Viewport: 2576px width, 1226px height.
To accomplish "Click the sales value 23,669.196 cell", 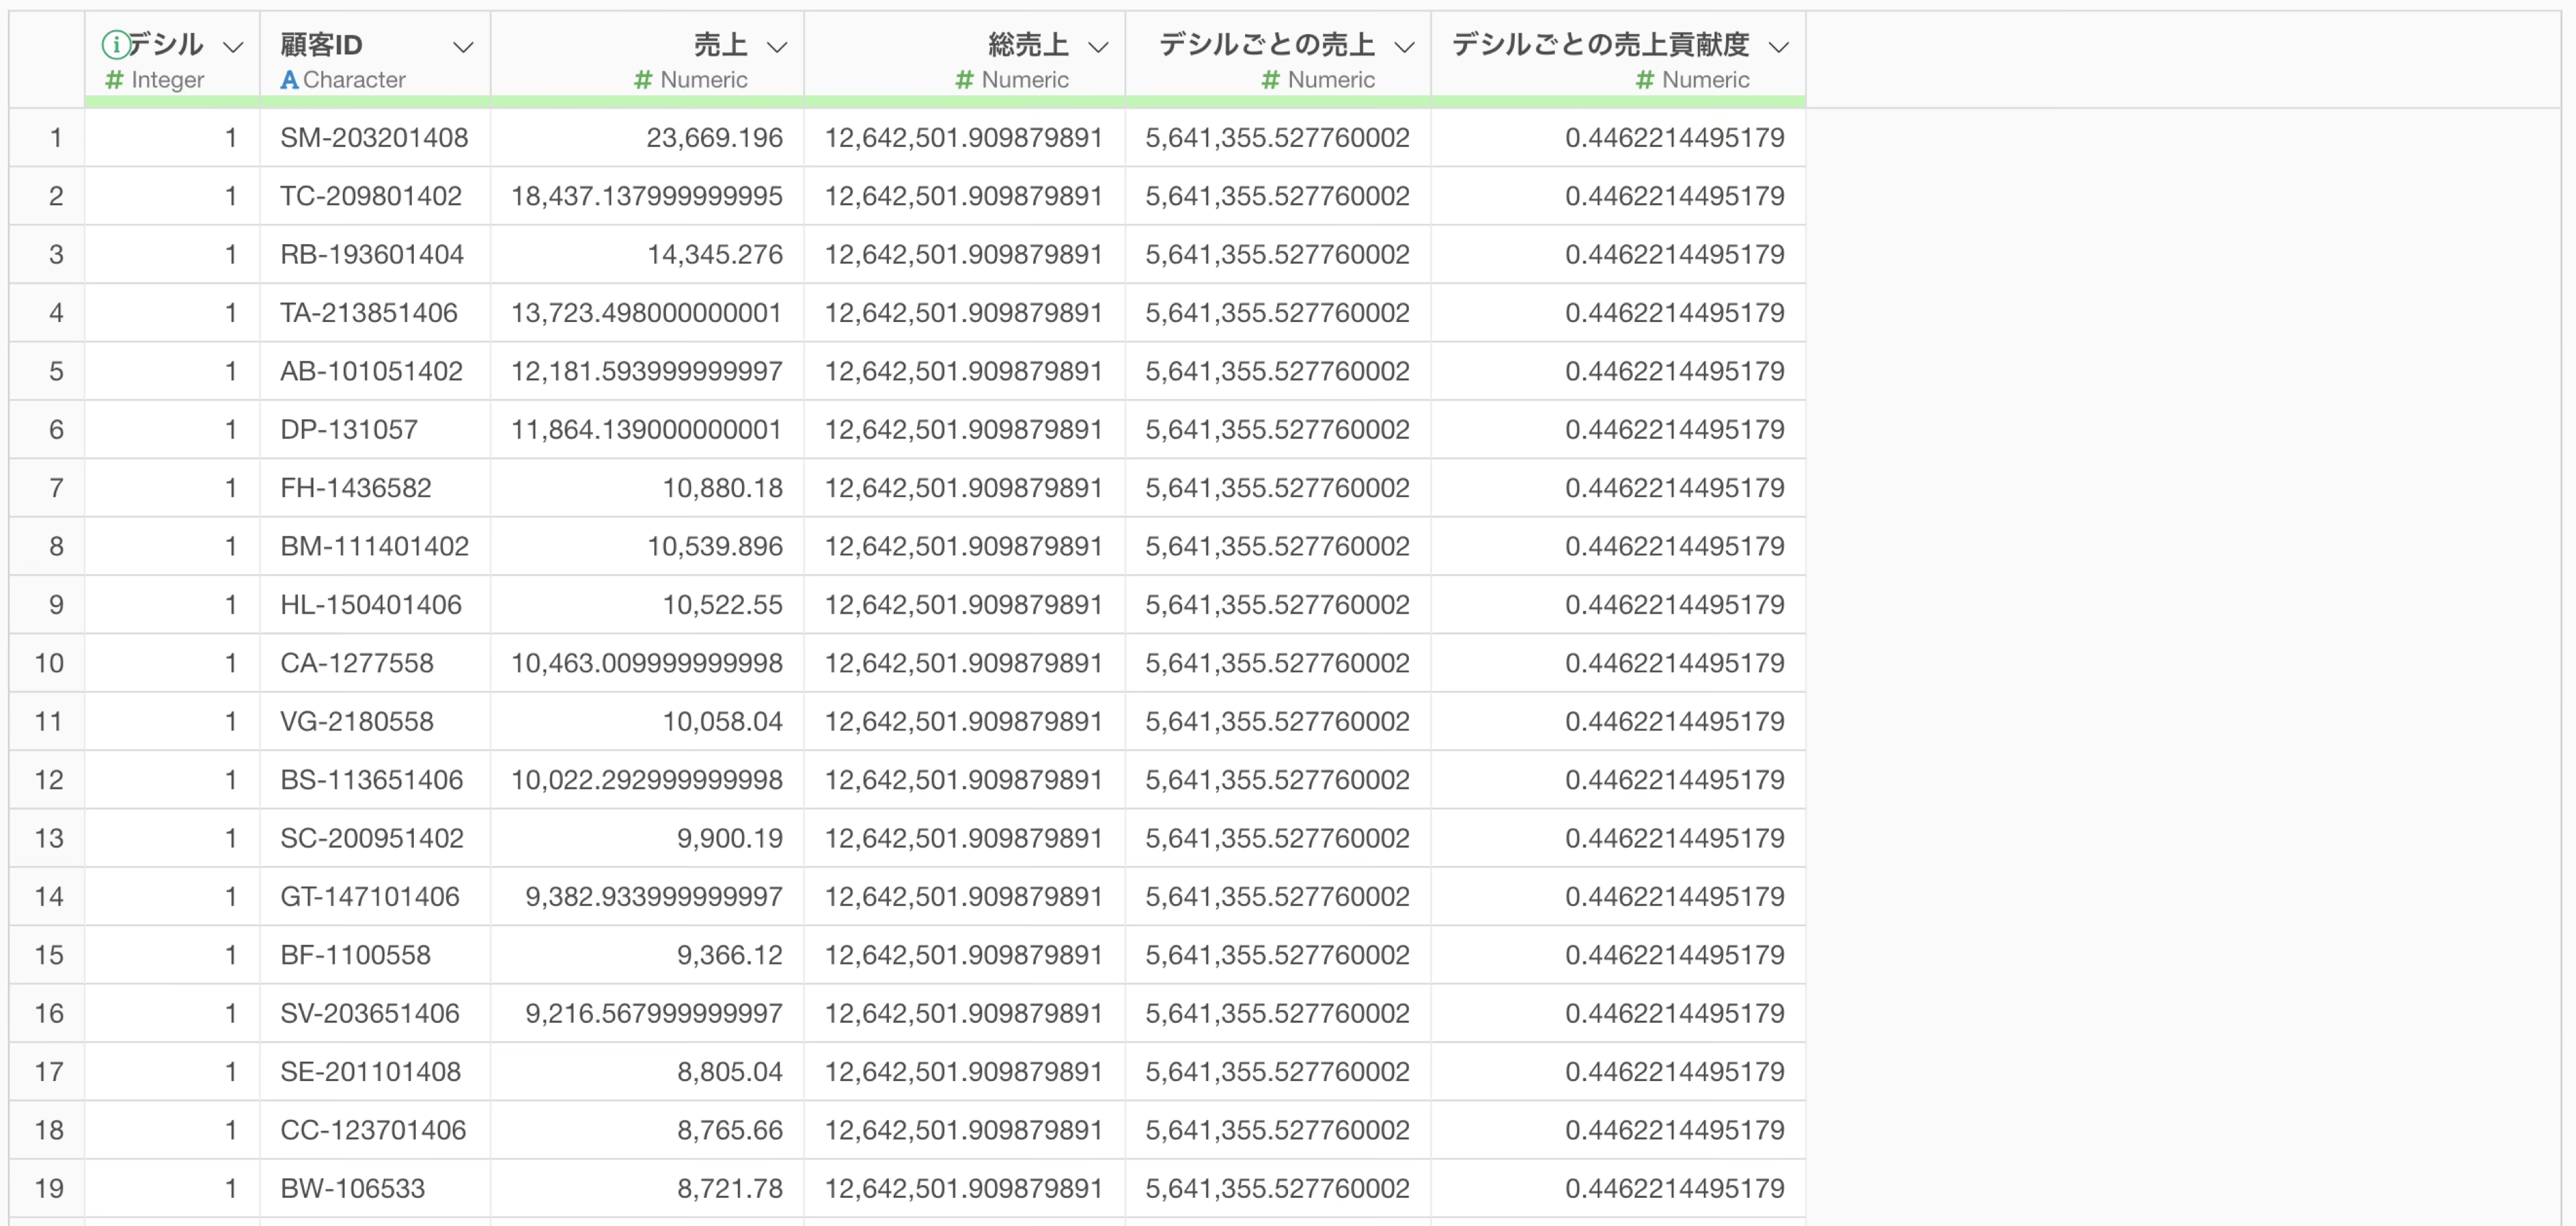I will pos(714,138).
